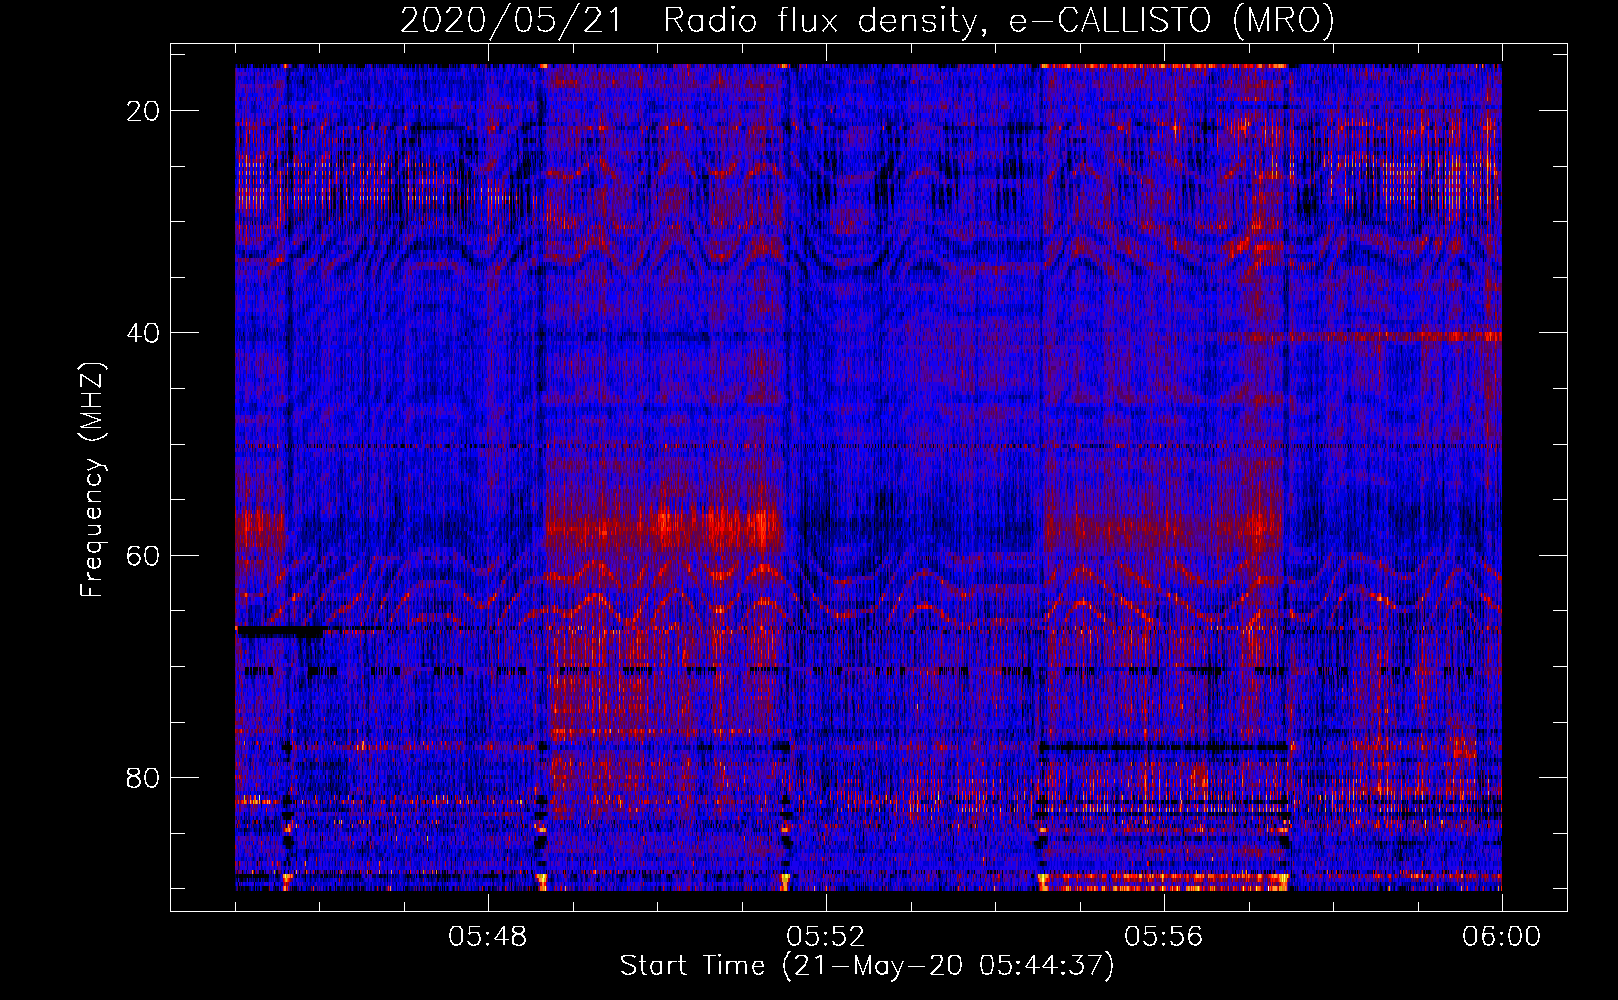Click the plot title 'Radio flux density, e-CALLISTO (MRO)'
Screen dimensions: 1618x1000
[999, 20]
